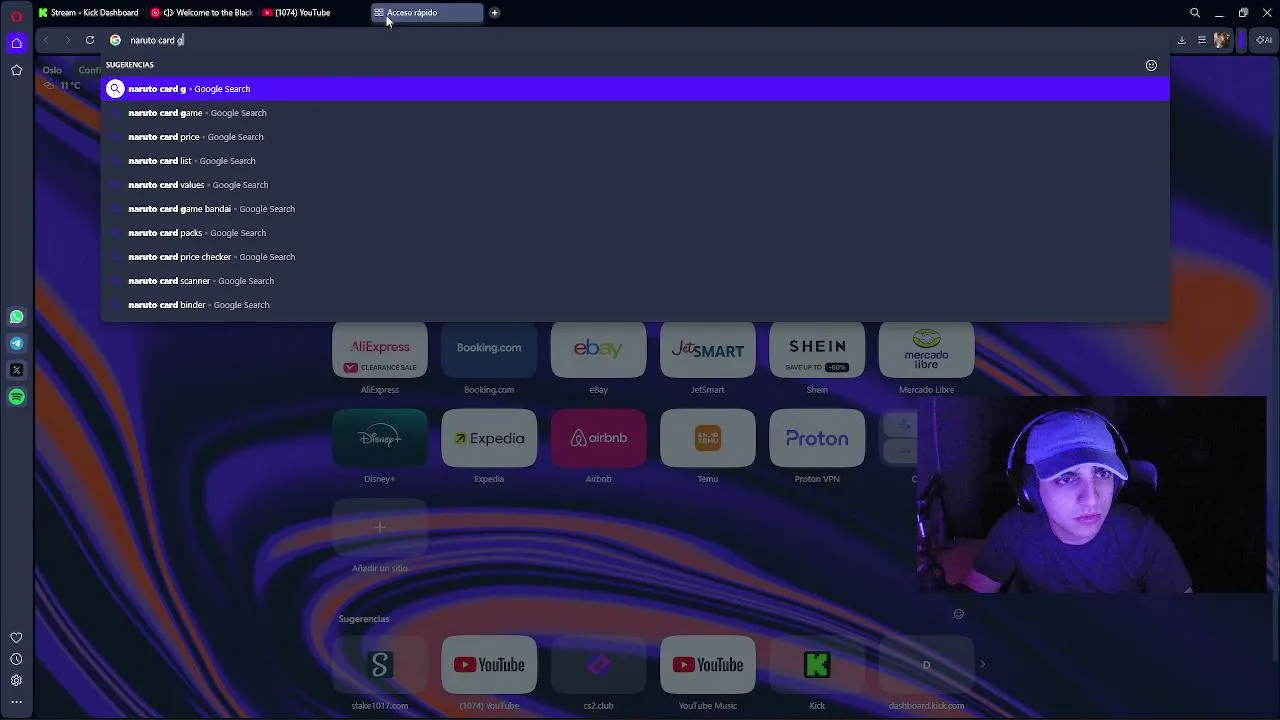Open the Booking.com speed dial tile
The width and height of the screenshot is (1280, 720).
pyautogui.click(x=489, y=349)
